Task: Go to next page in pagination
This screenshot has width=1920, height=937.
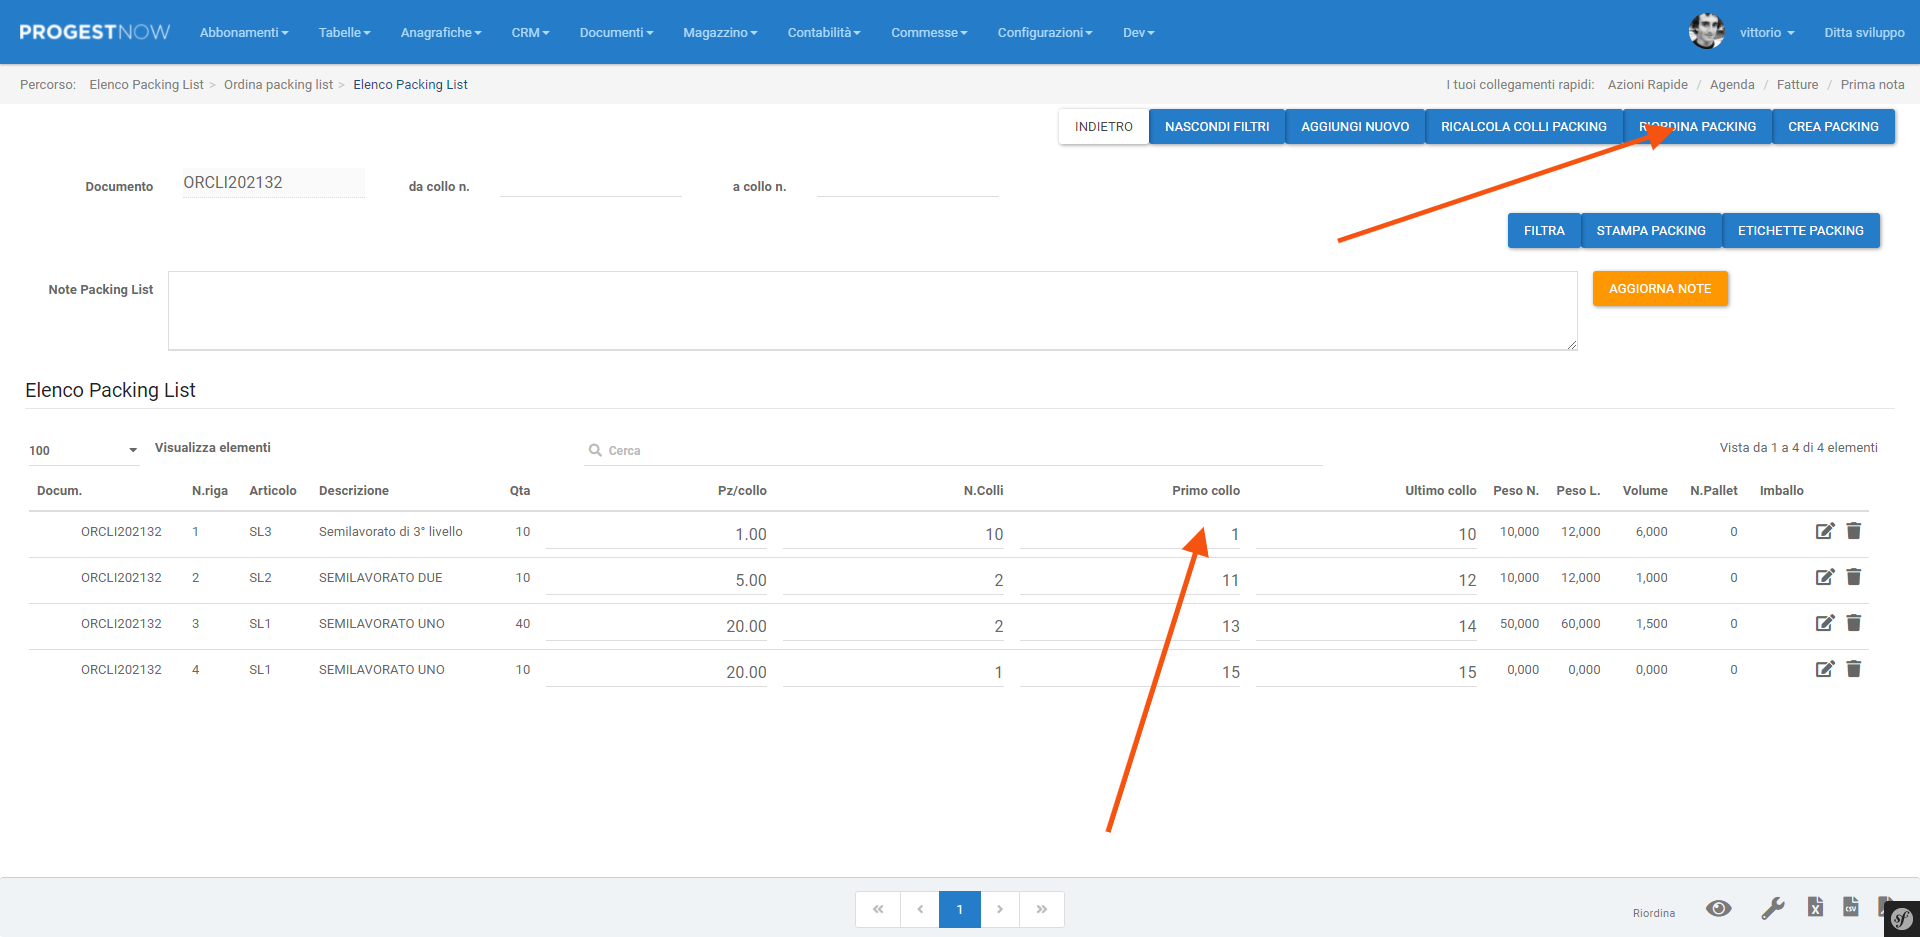Action: point(999,909)
